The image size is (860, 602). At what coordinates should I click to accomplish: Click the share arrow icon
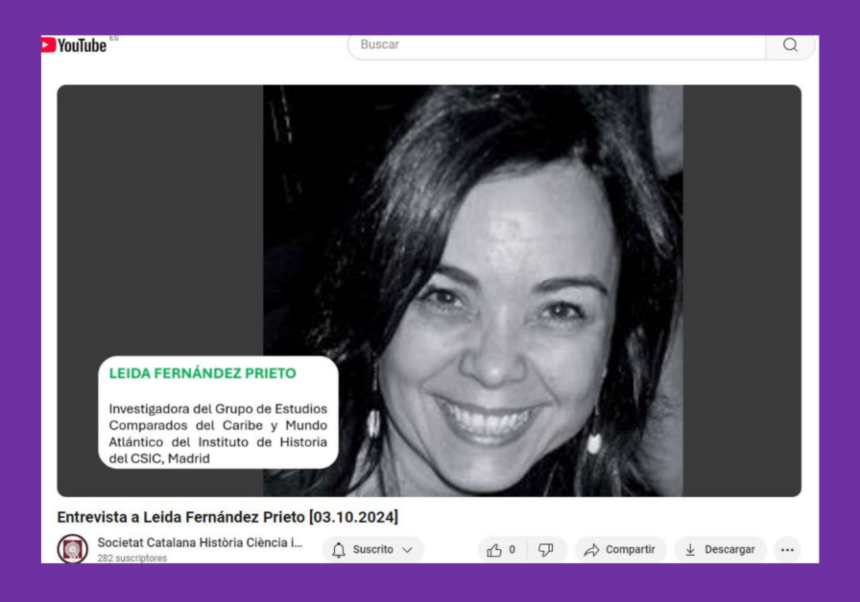point(591,550)
